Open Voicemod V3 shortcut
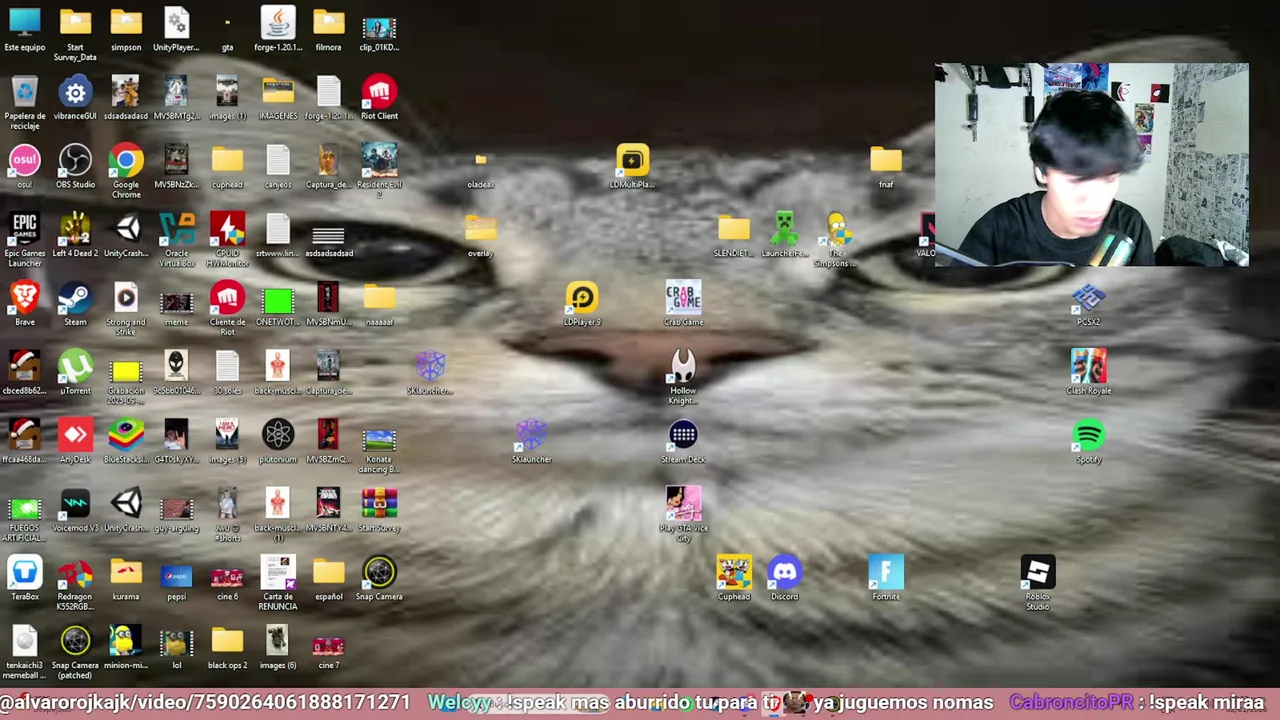This screenshot has width=1280, height=720. (x=76, y=510)
